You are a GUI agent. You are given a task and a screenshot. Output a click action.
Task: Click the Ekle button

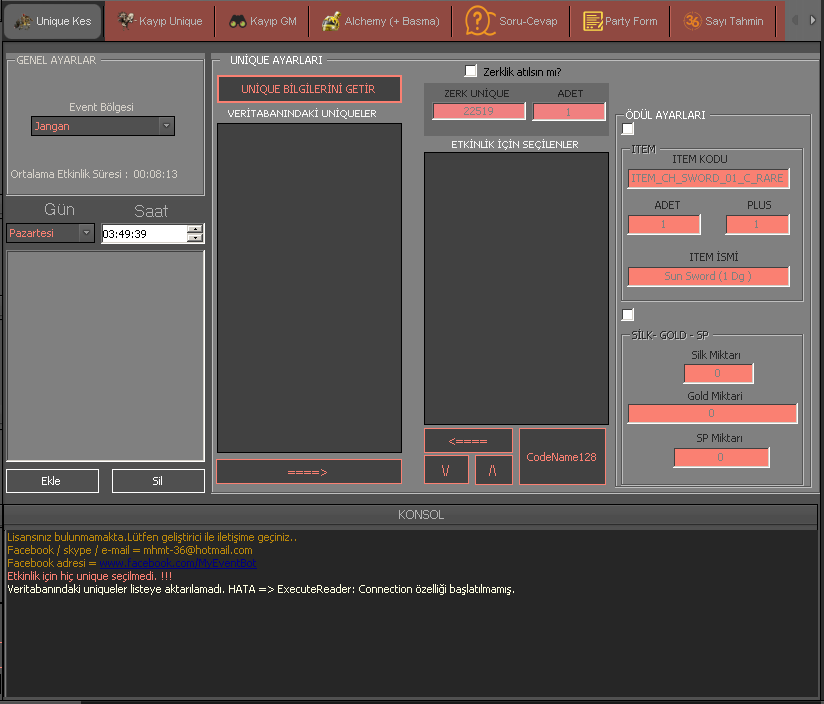point(53,481)
